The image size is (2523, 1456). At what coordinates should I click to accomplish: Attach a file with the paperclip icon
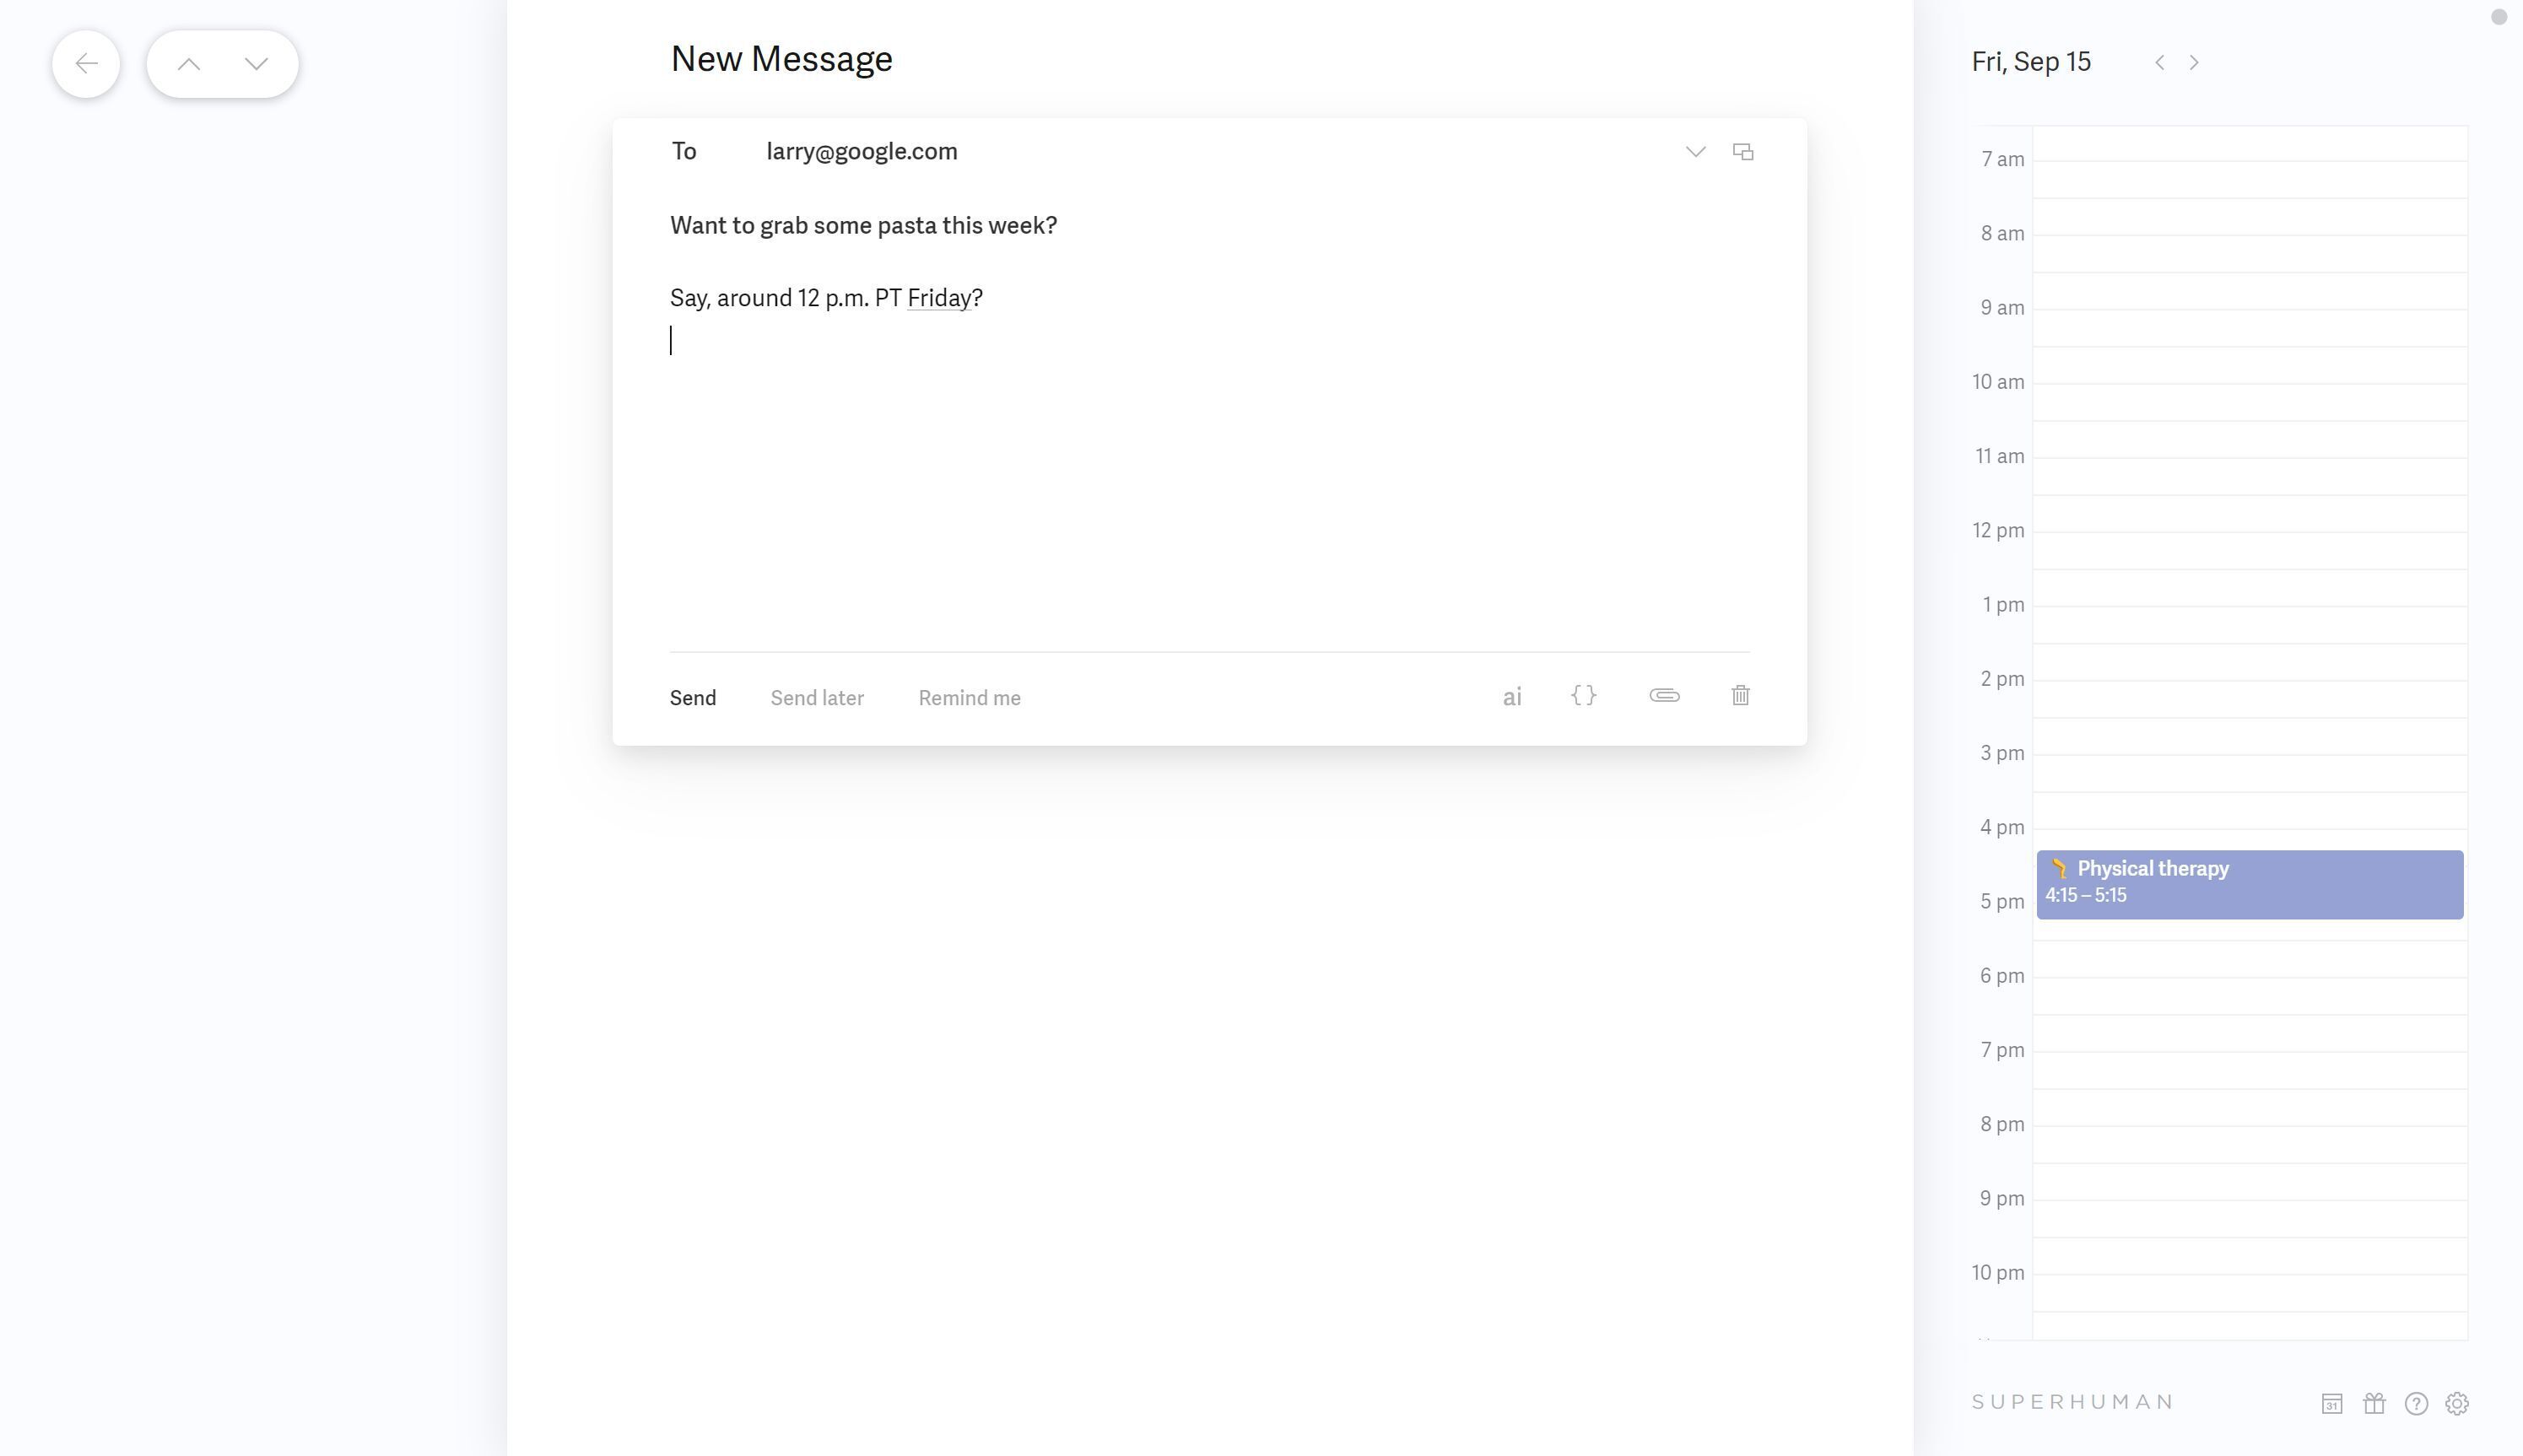click(1664, 696)
